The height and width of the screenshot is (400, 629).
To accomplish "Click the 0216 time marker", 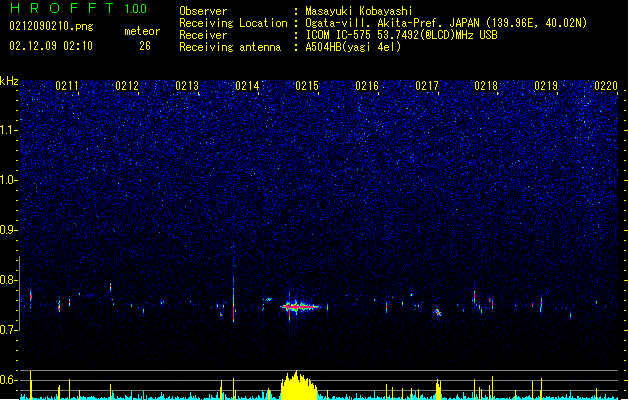I will tap(367, 86).
